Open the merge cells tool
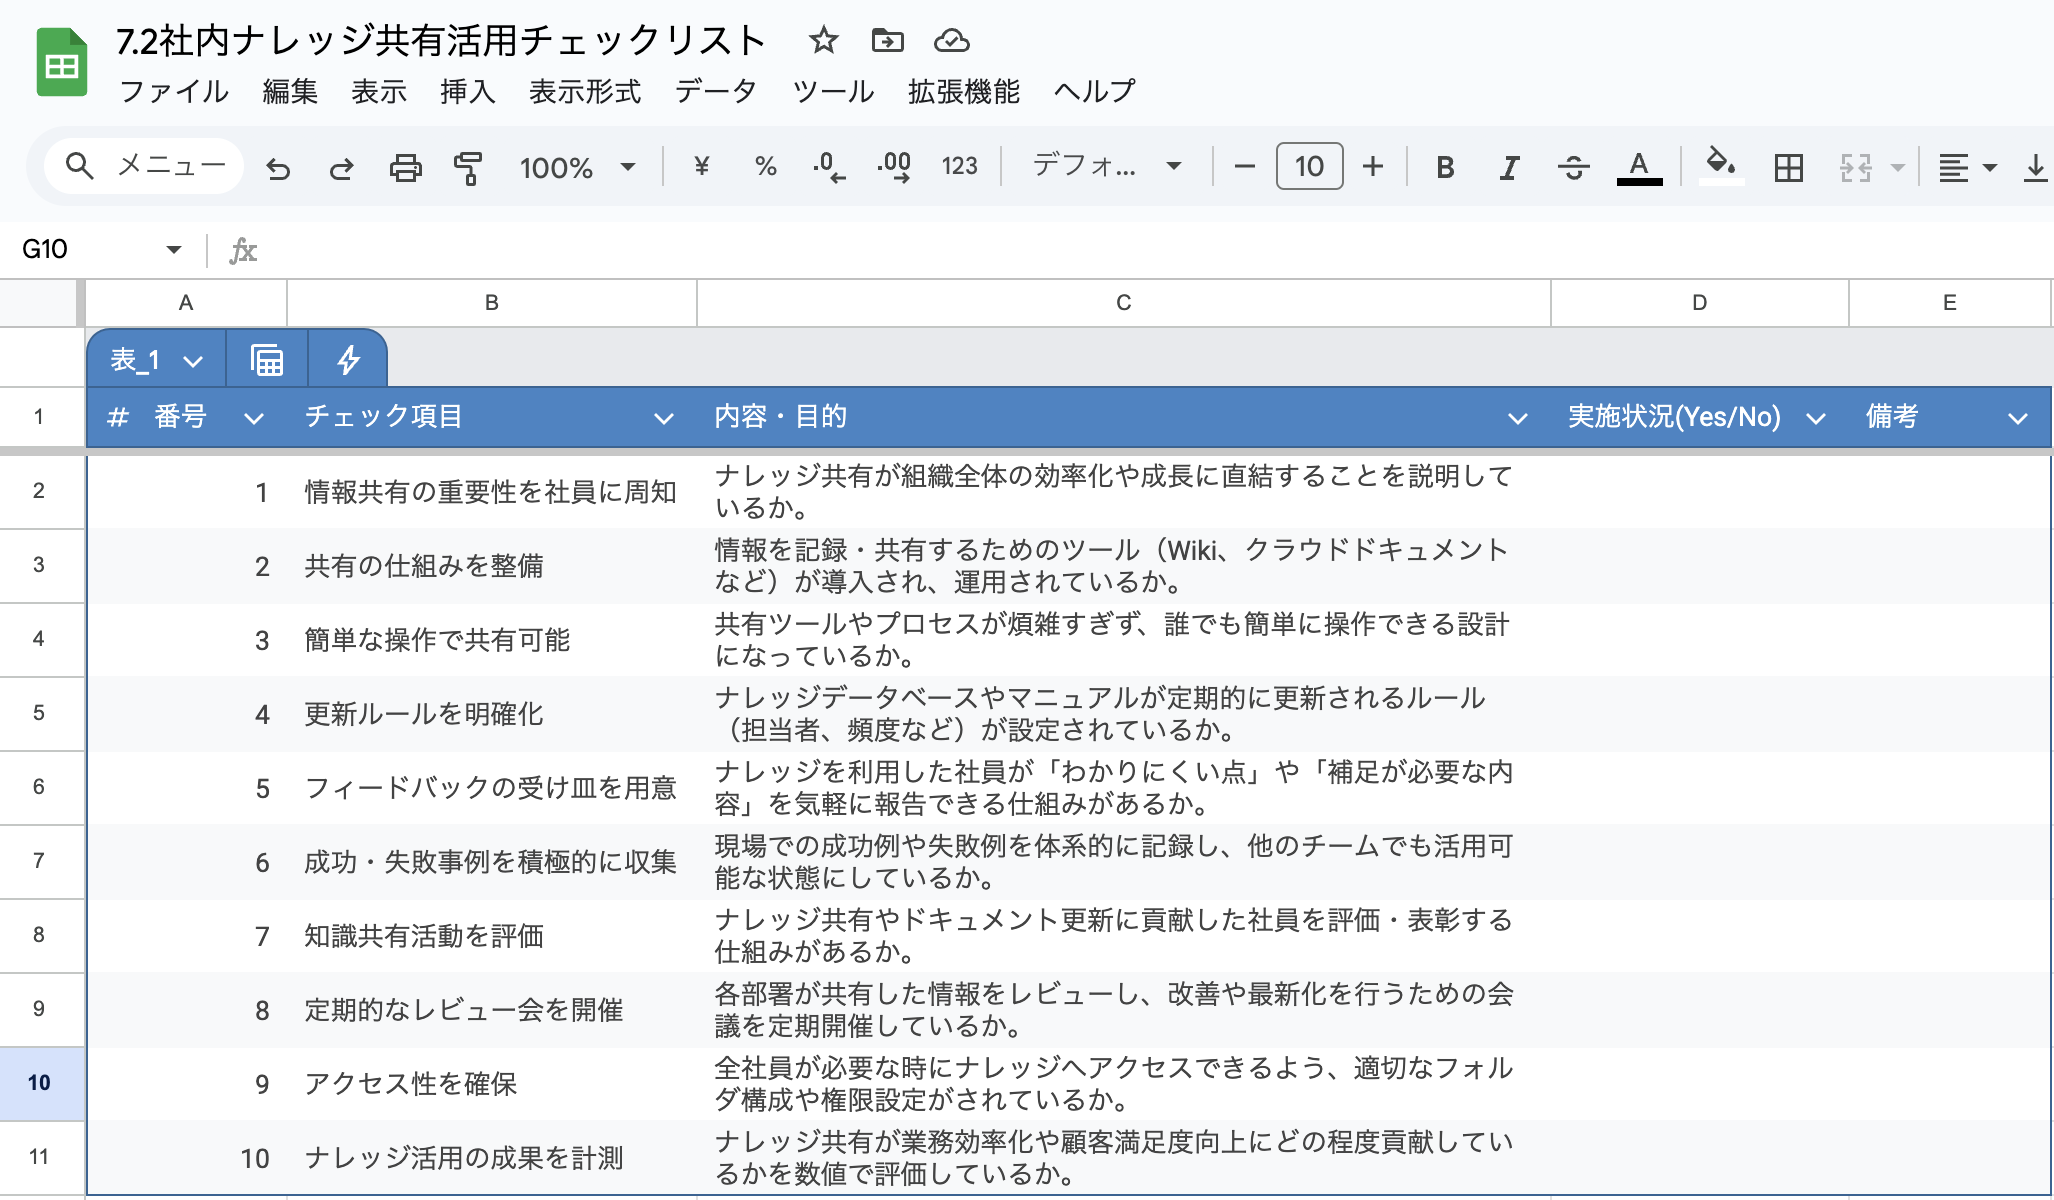Viewport: 2054px width, 1200px height. (1856, 166)
